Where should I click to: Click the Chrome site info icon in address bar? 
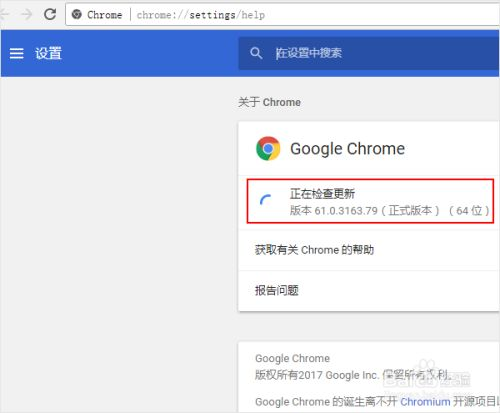click(x=77, y=14)
